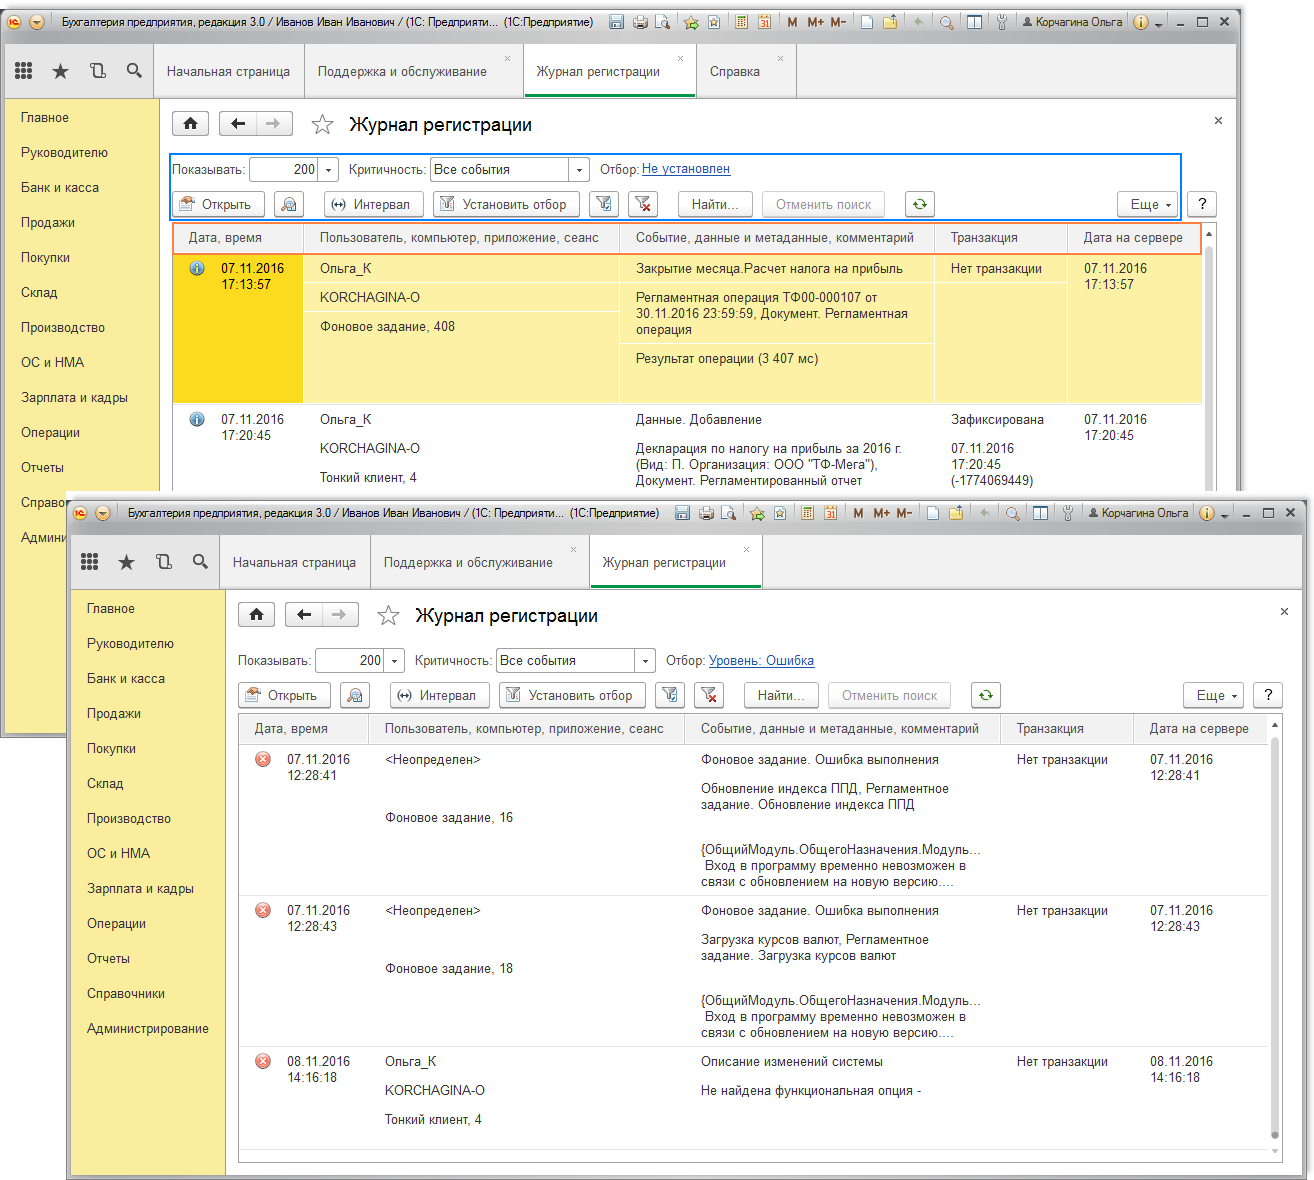The image size is (1314, 1180).
Task: Open Банк и касса section in the back window
Action: click(60, 187)
